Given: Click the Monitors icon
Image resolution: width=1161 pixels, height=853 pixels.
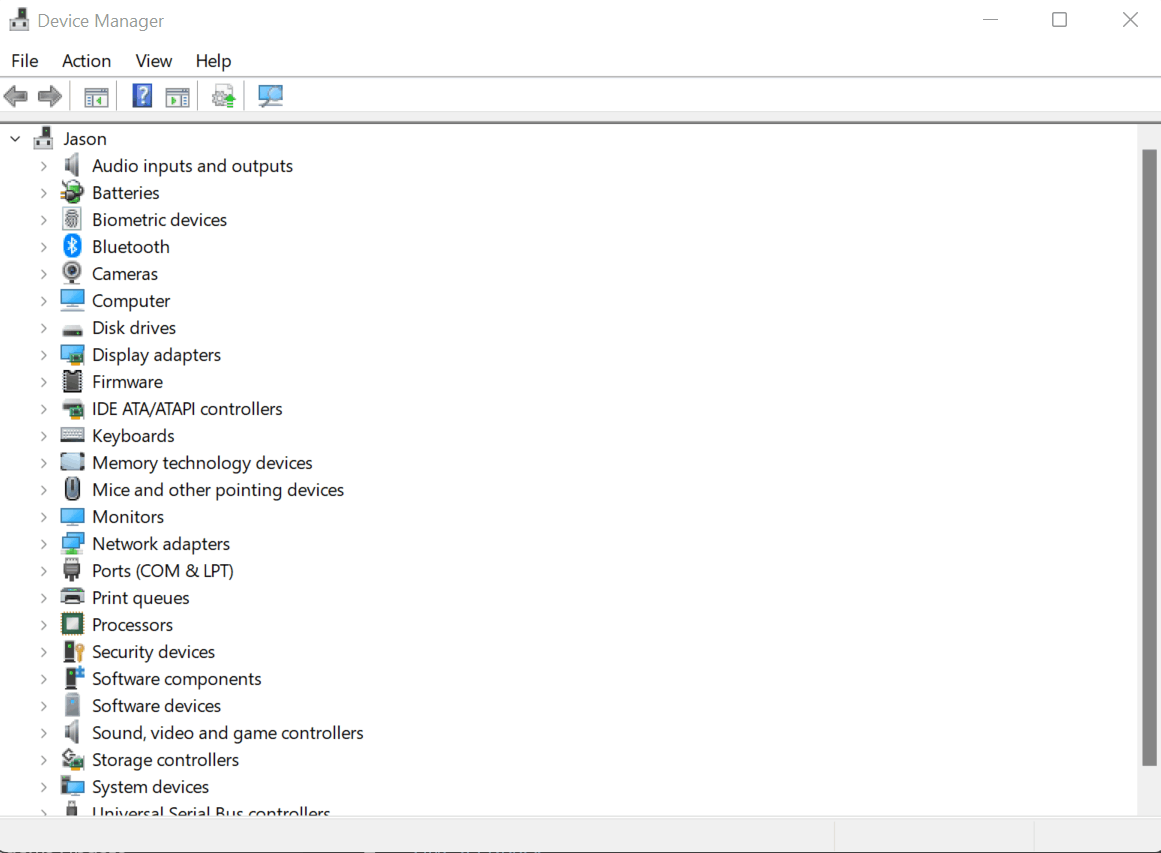Looking at the screenshot, I should (x=72, y=516).
